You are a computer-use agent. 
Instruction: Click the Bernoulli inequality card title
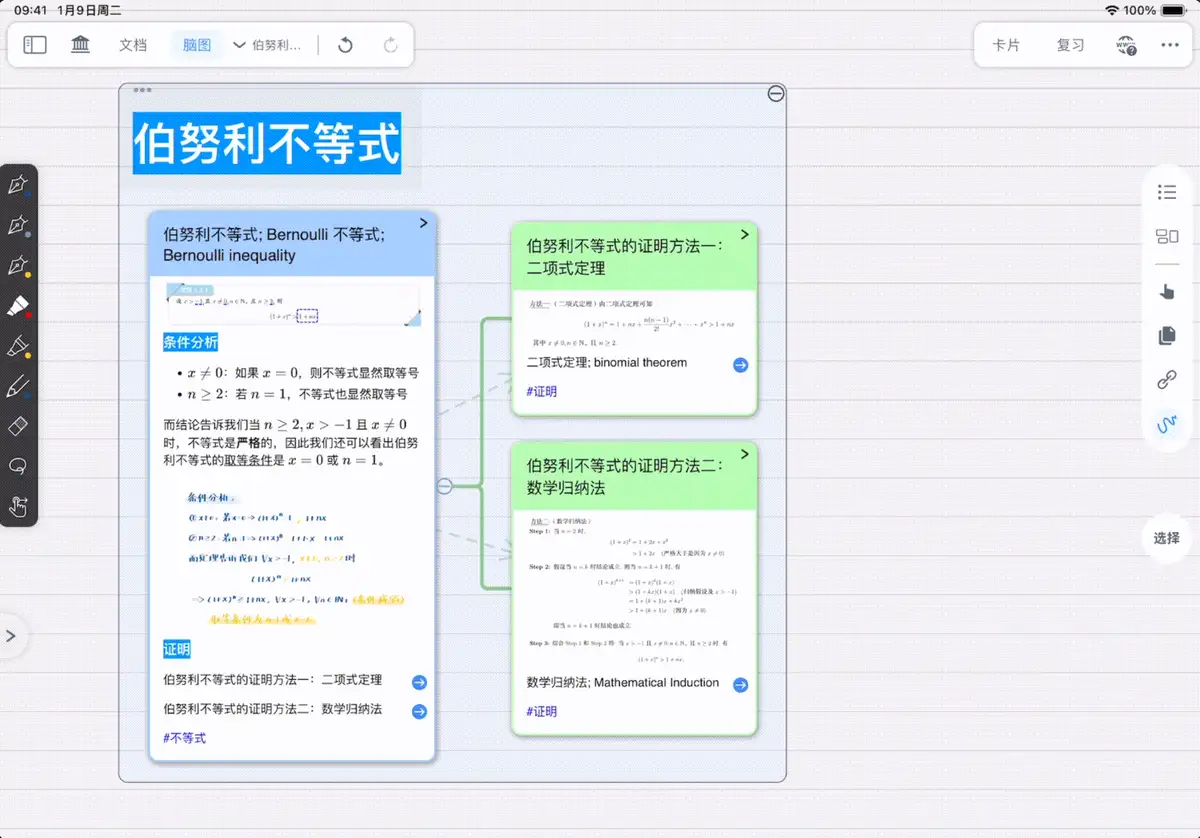click(x=275, y=245)
